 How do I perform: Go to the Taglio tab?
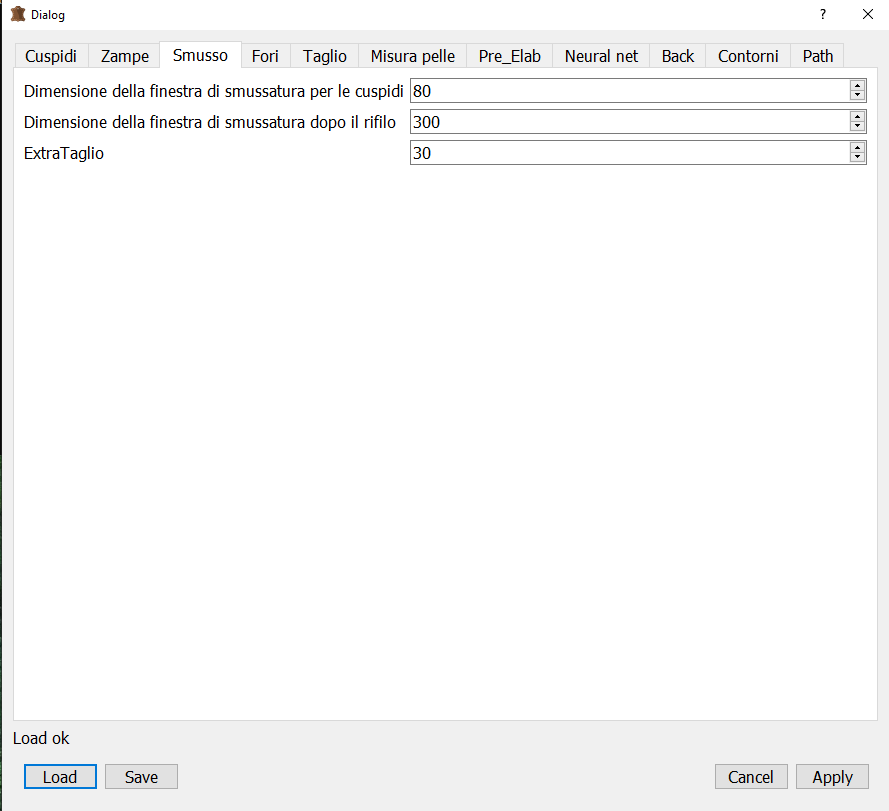[x=325, y=56]
